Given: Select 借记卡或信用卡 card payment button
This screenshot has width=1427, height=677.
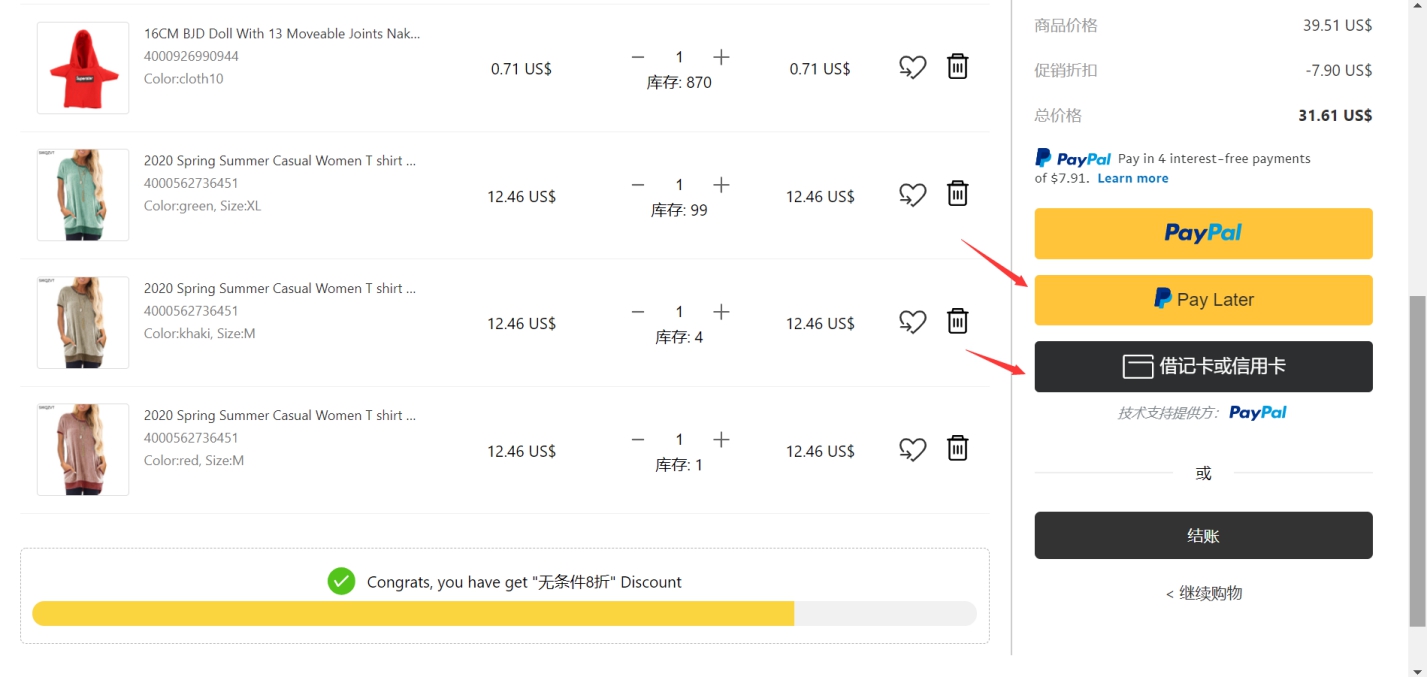Looking at the screenshot, I should tap(1203, 366).
